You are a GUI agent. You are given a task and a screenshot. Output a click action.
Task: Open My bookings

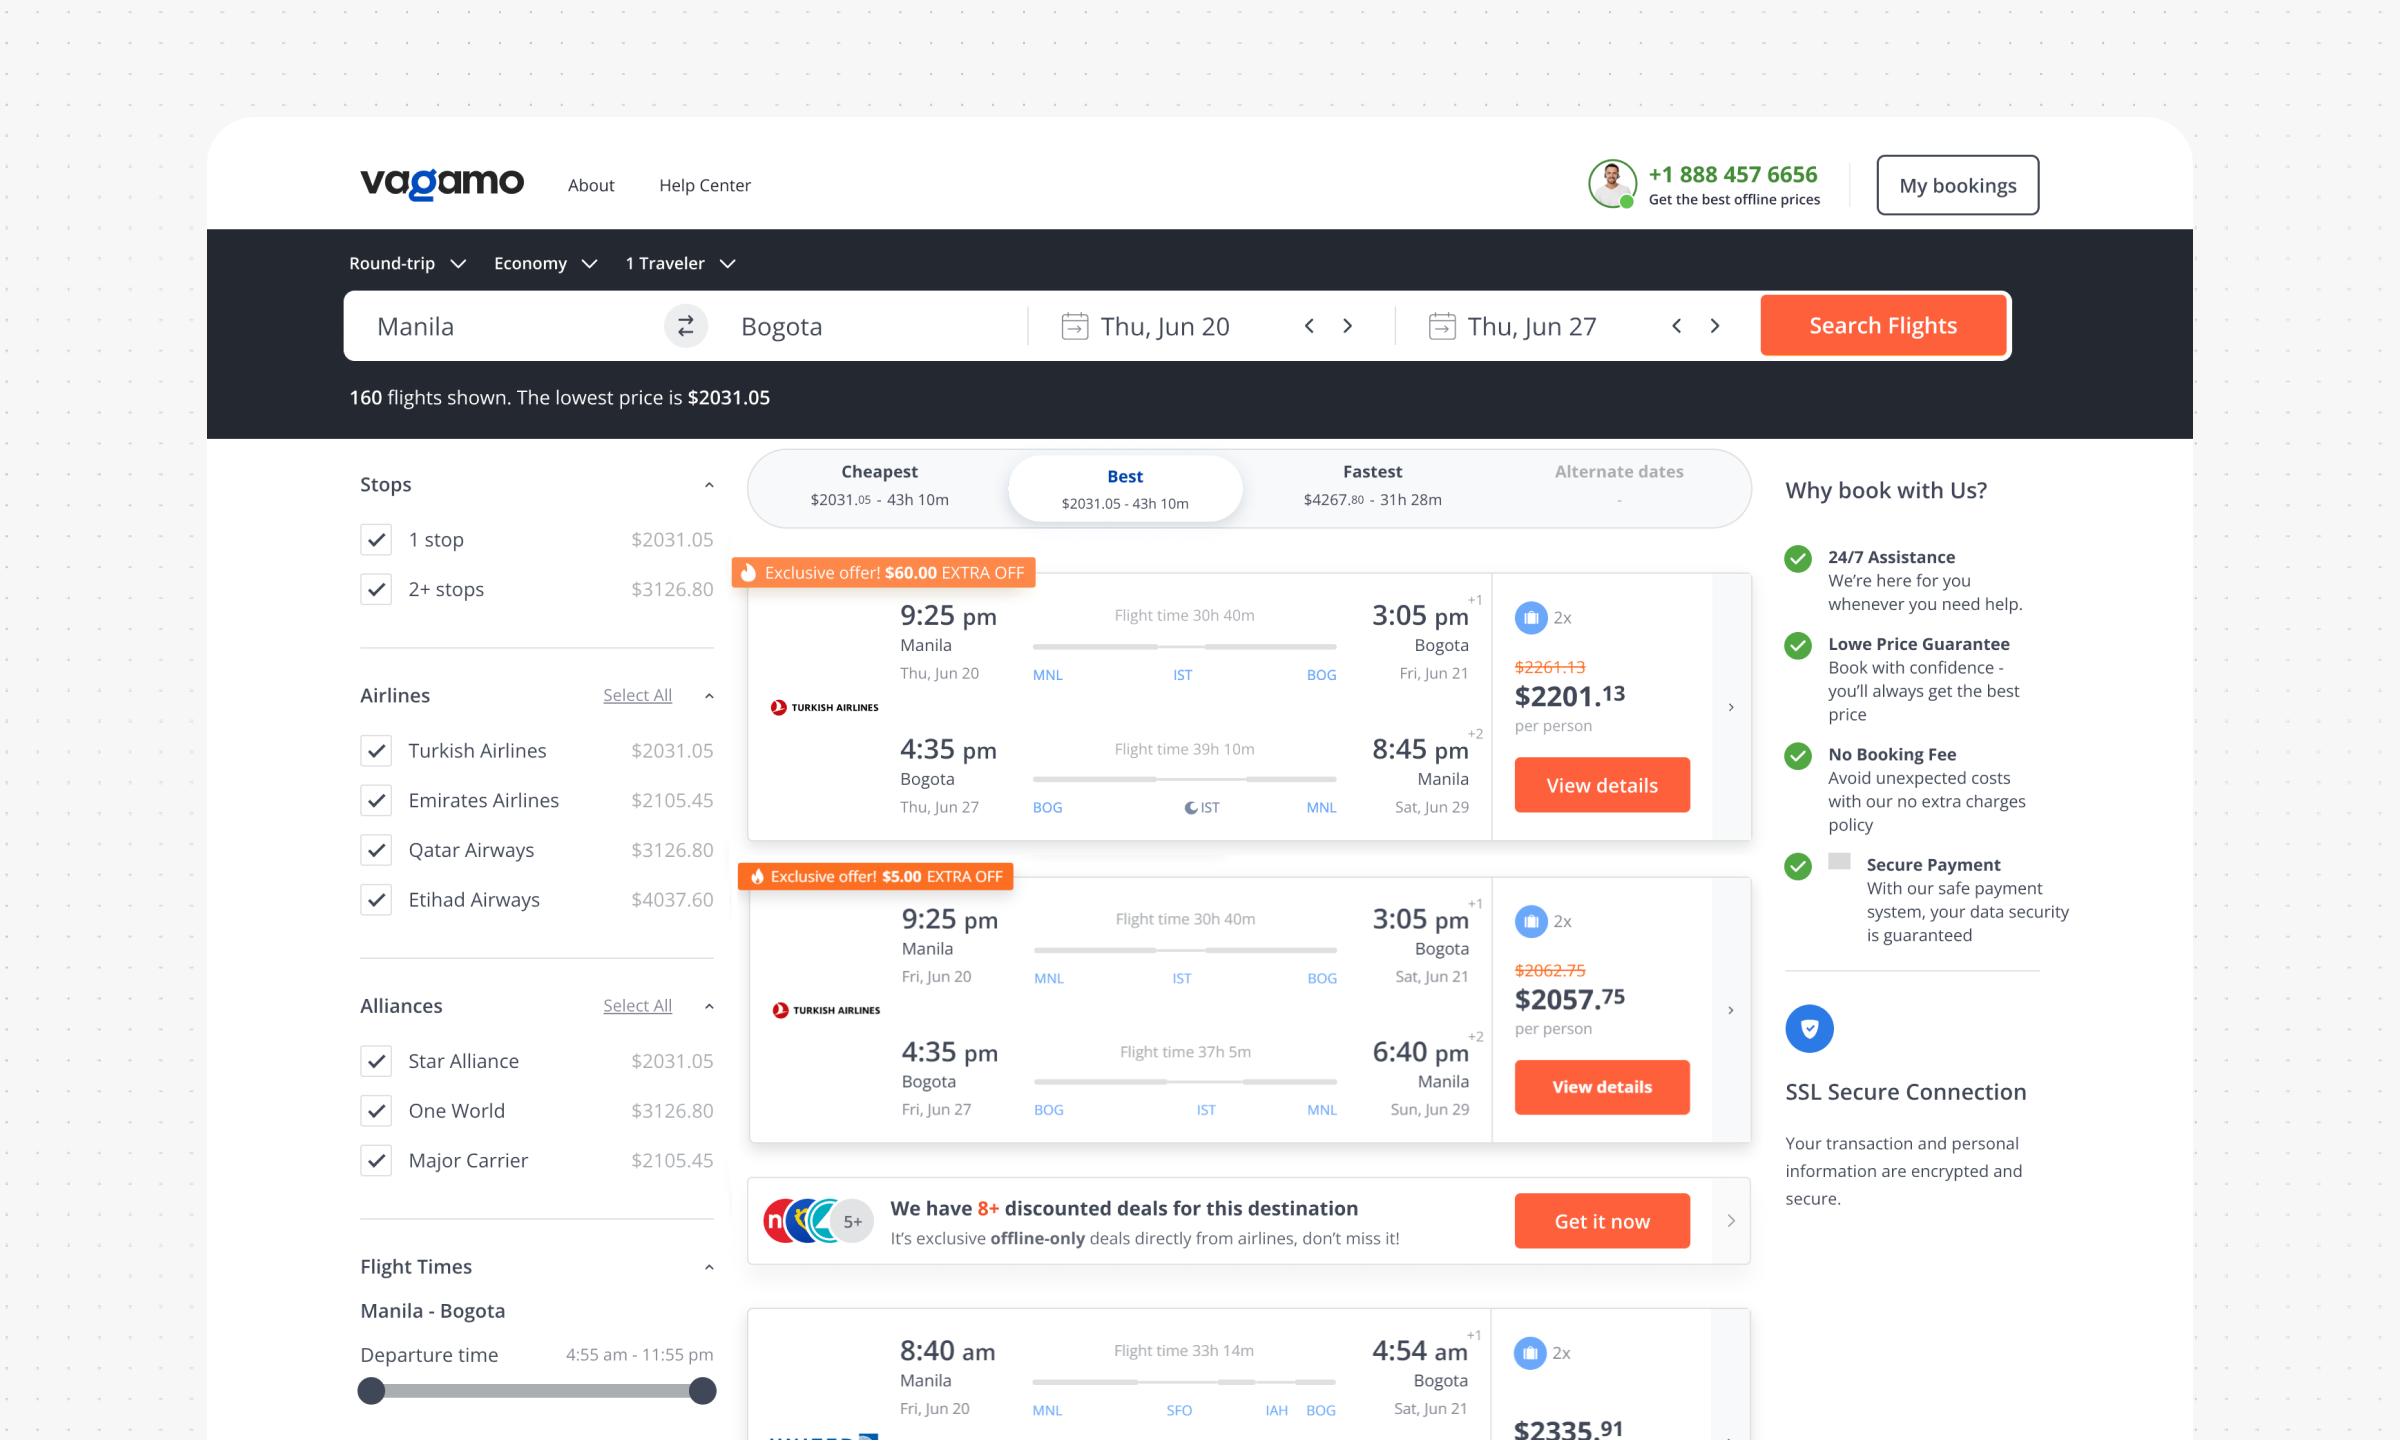[1957, 185]
